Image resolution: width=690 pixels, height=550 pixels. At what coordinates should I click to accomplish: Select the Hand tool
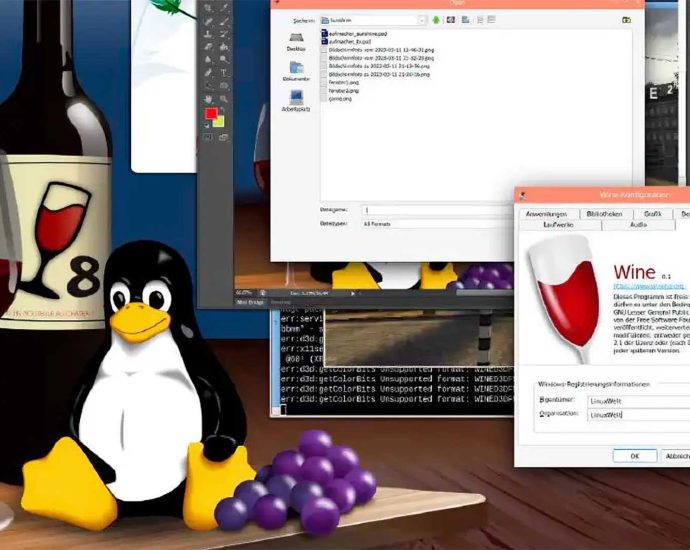[208, 99]
